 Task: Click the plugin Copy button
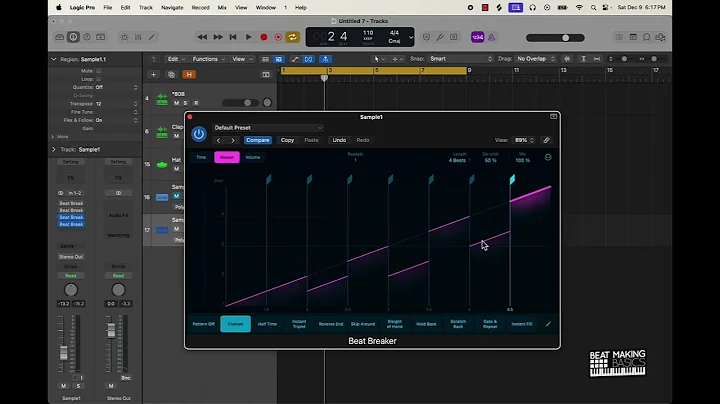click(287, 140)
